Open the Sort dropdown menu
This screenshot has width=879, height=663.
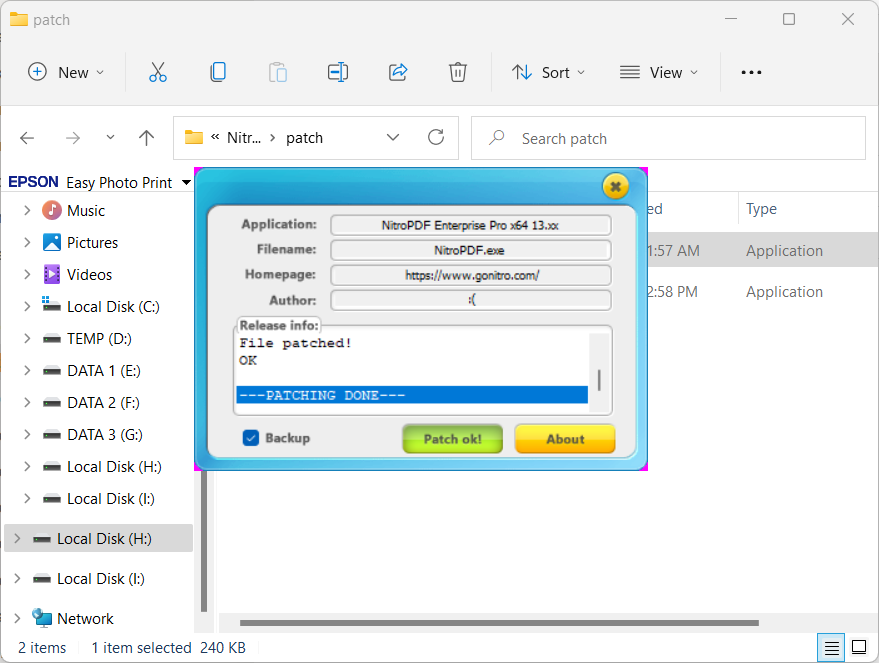548,72
